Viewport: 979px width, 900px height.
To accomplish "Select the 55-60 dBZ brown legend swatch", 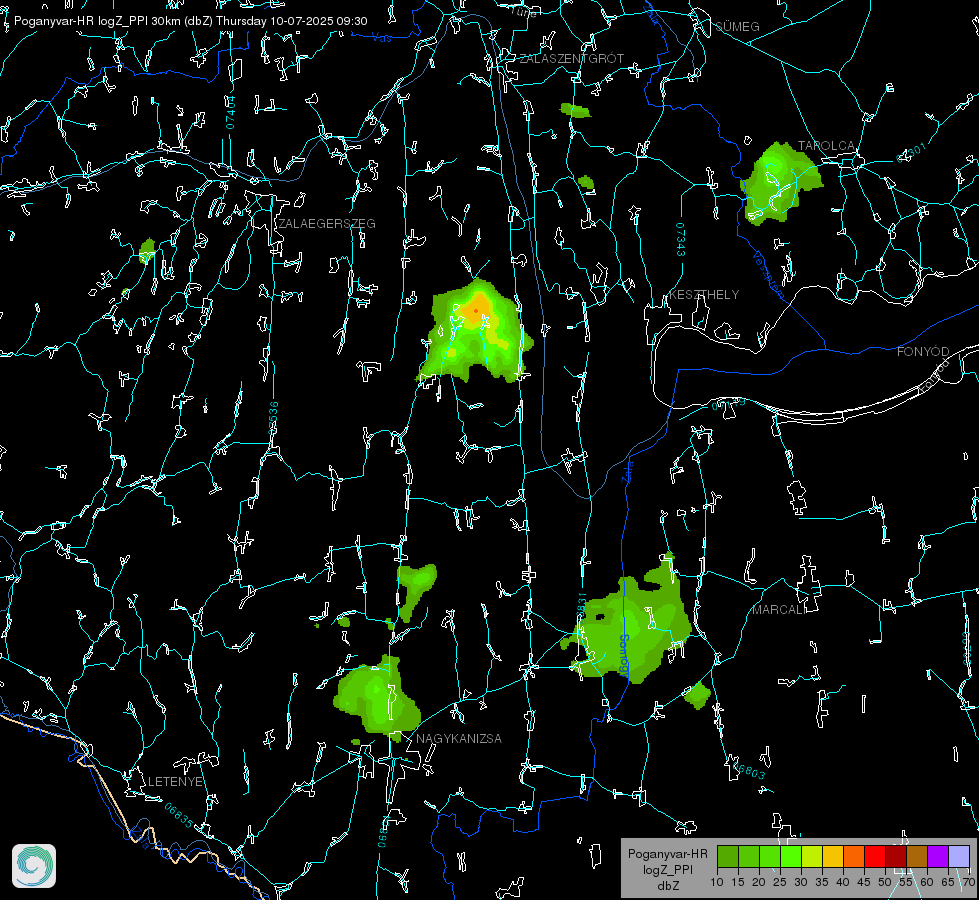I will (x=917, y=856).
